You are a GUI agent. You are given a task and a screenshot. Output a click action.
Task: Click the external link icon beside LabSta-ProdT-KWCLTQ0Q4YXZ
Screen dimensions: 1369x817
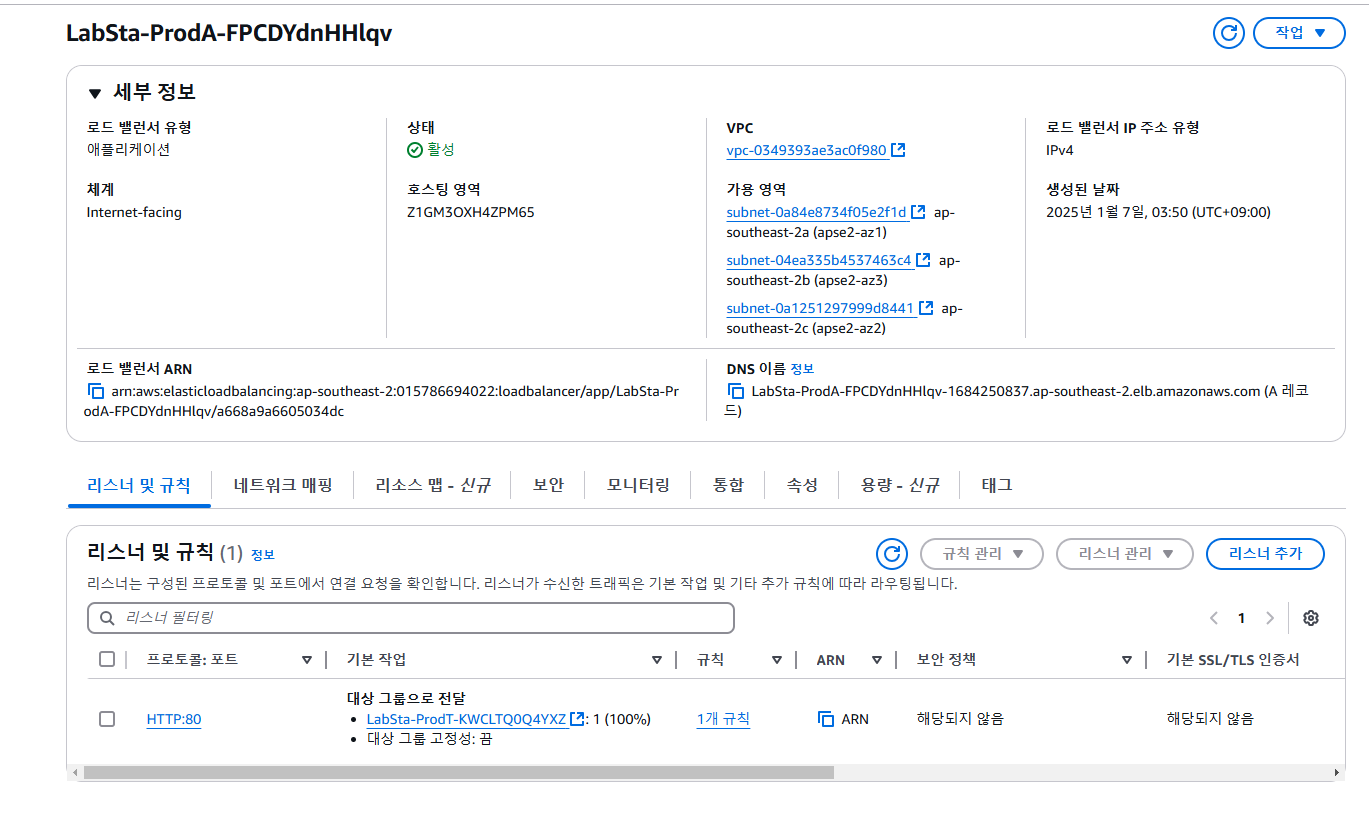coord(577,719)
